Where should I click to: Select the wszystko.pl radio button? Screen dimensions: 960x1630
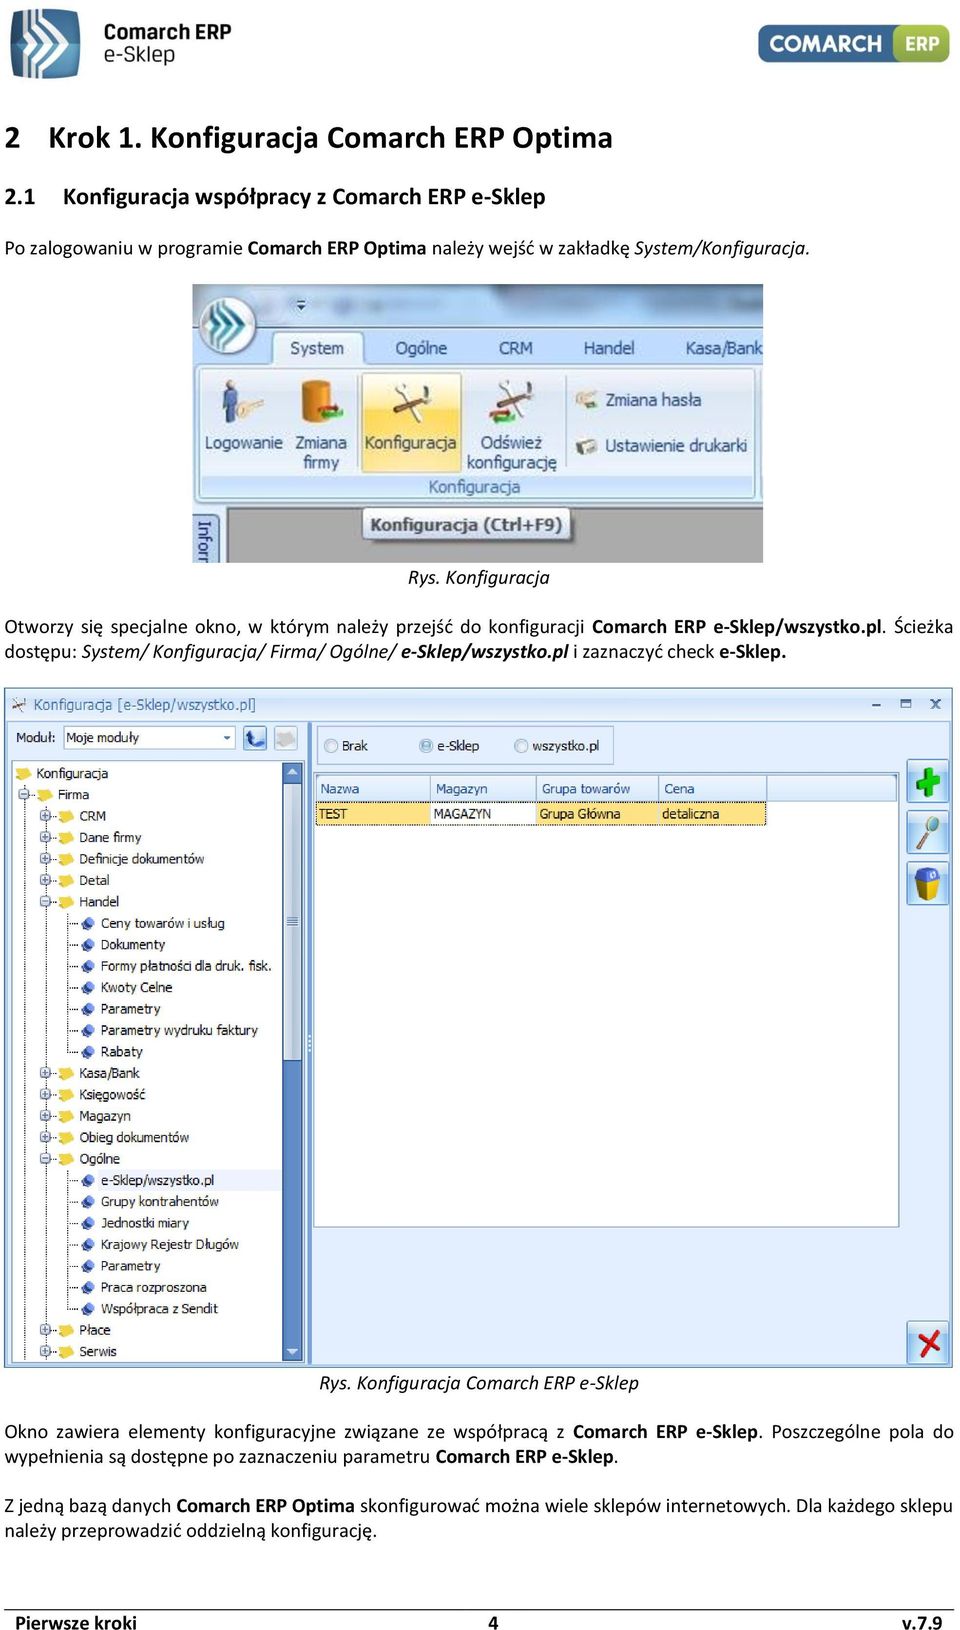tap(521, 746)
